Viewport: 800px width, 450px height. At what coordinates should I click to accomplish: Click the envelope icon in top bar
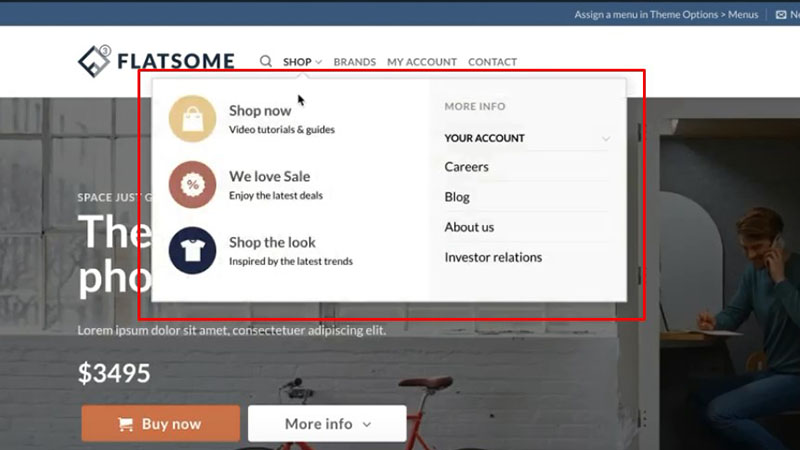[781, 15]
